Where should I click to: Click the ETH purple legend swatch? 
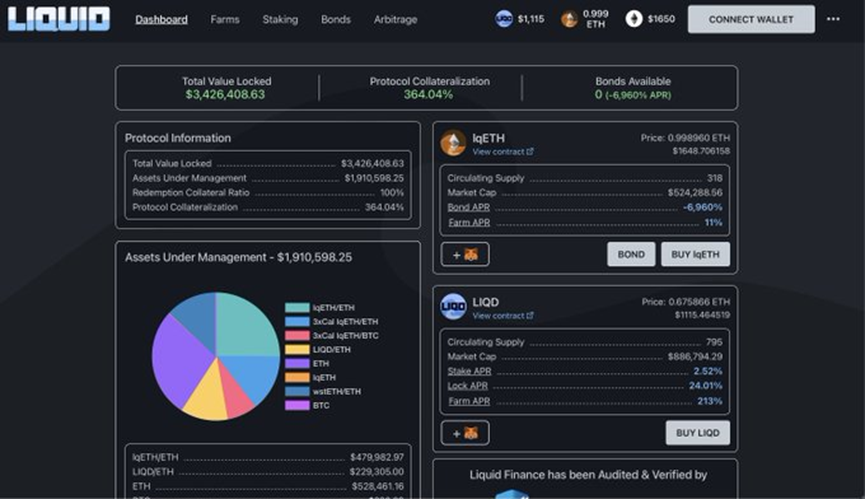[297, 363]
